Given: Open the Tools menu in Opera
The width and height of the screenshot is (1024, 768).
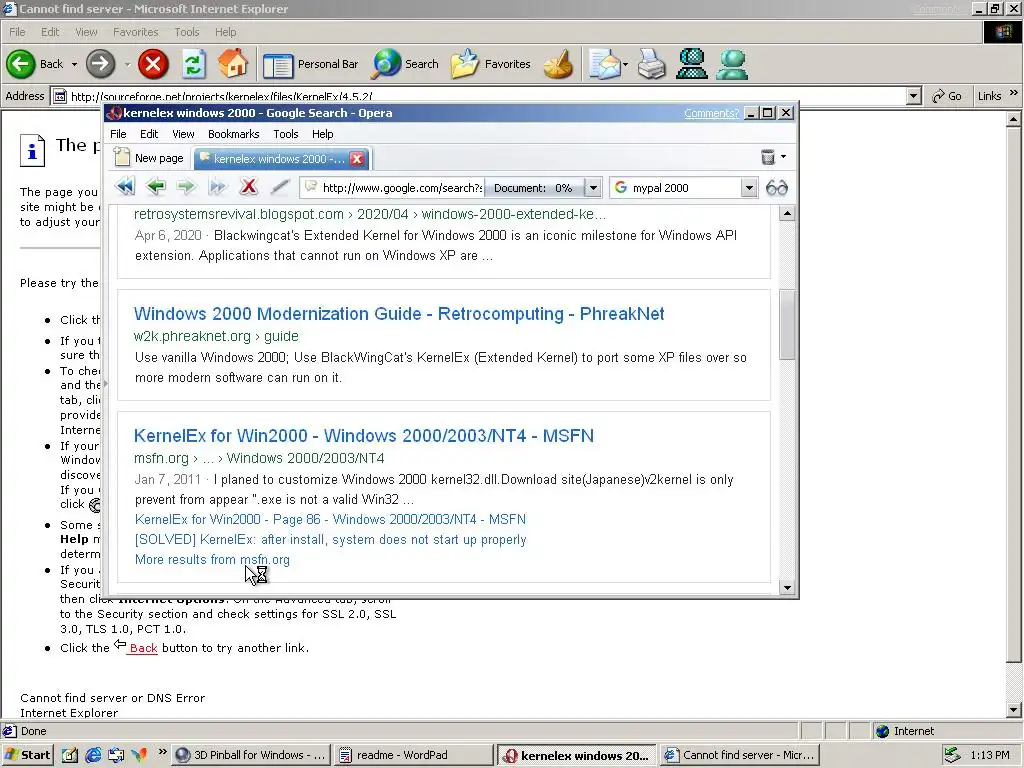Looking at the screenshot, I should (285, 134).
